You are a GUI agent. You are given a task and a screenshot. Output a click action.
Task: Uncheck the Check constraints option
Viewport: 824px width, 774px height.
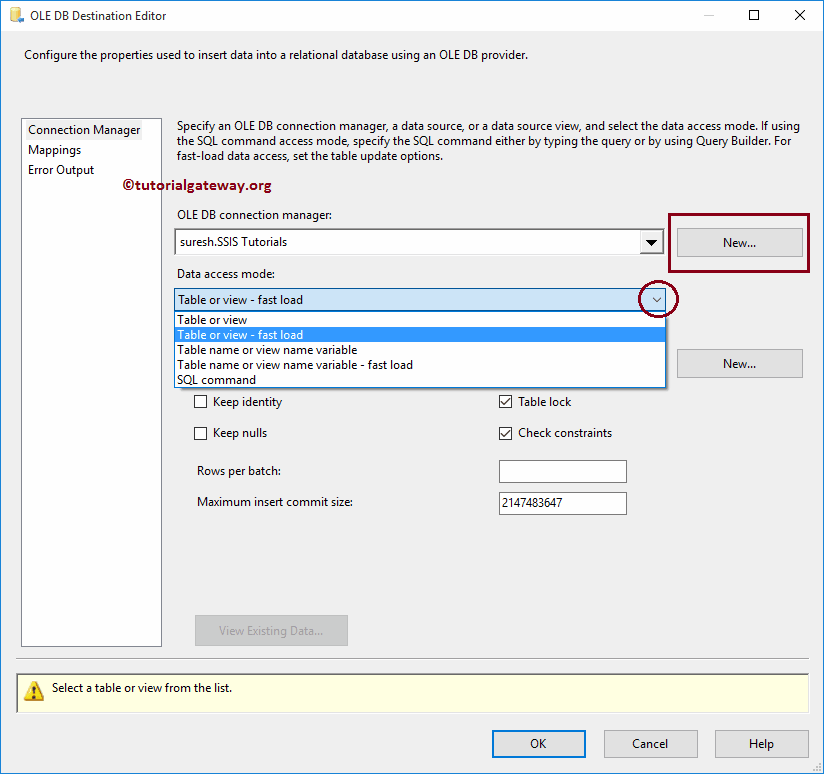(x=505, y=433)
